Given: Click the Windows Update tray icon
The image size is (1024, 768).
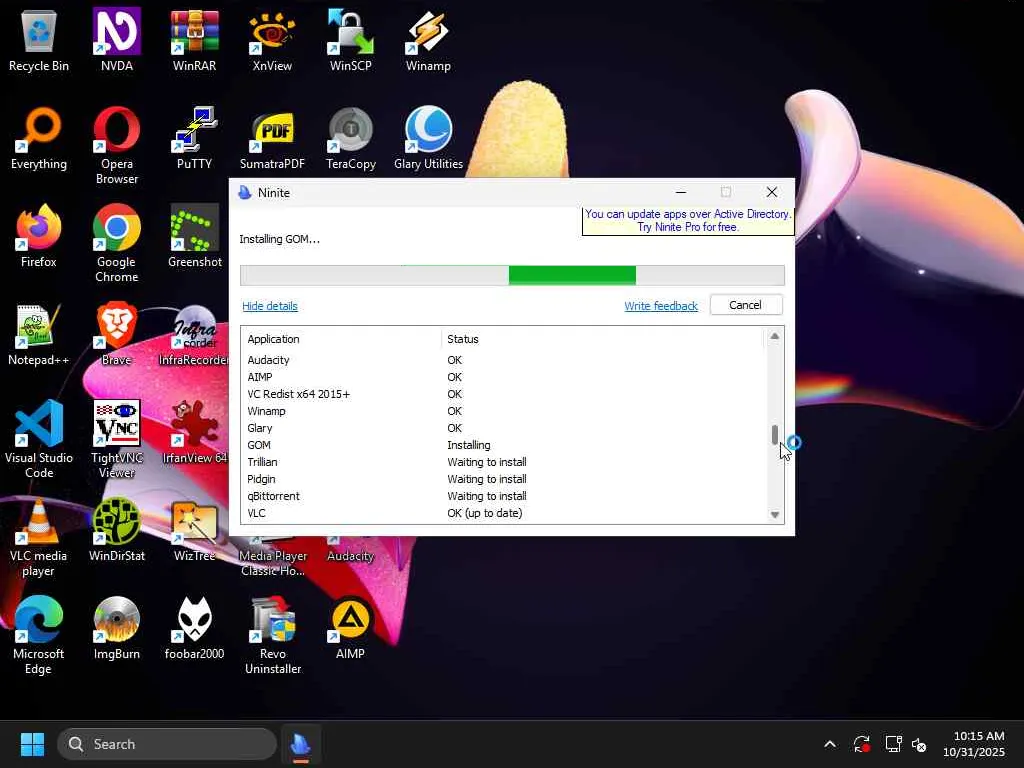Looking at the screenshot, I should [x=862, y=744].
